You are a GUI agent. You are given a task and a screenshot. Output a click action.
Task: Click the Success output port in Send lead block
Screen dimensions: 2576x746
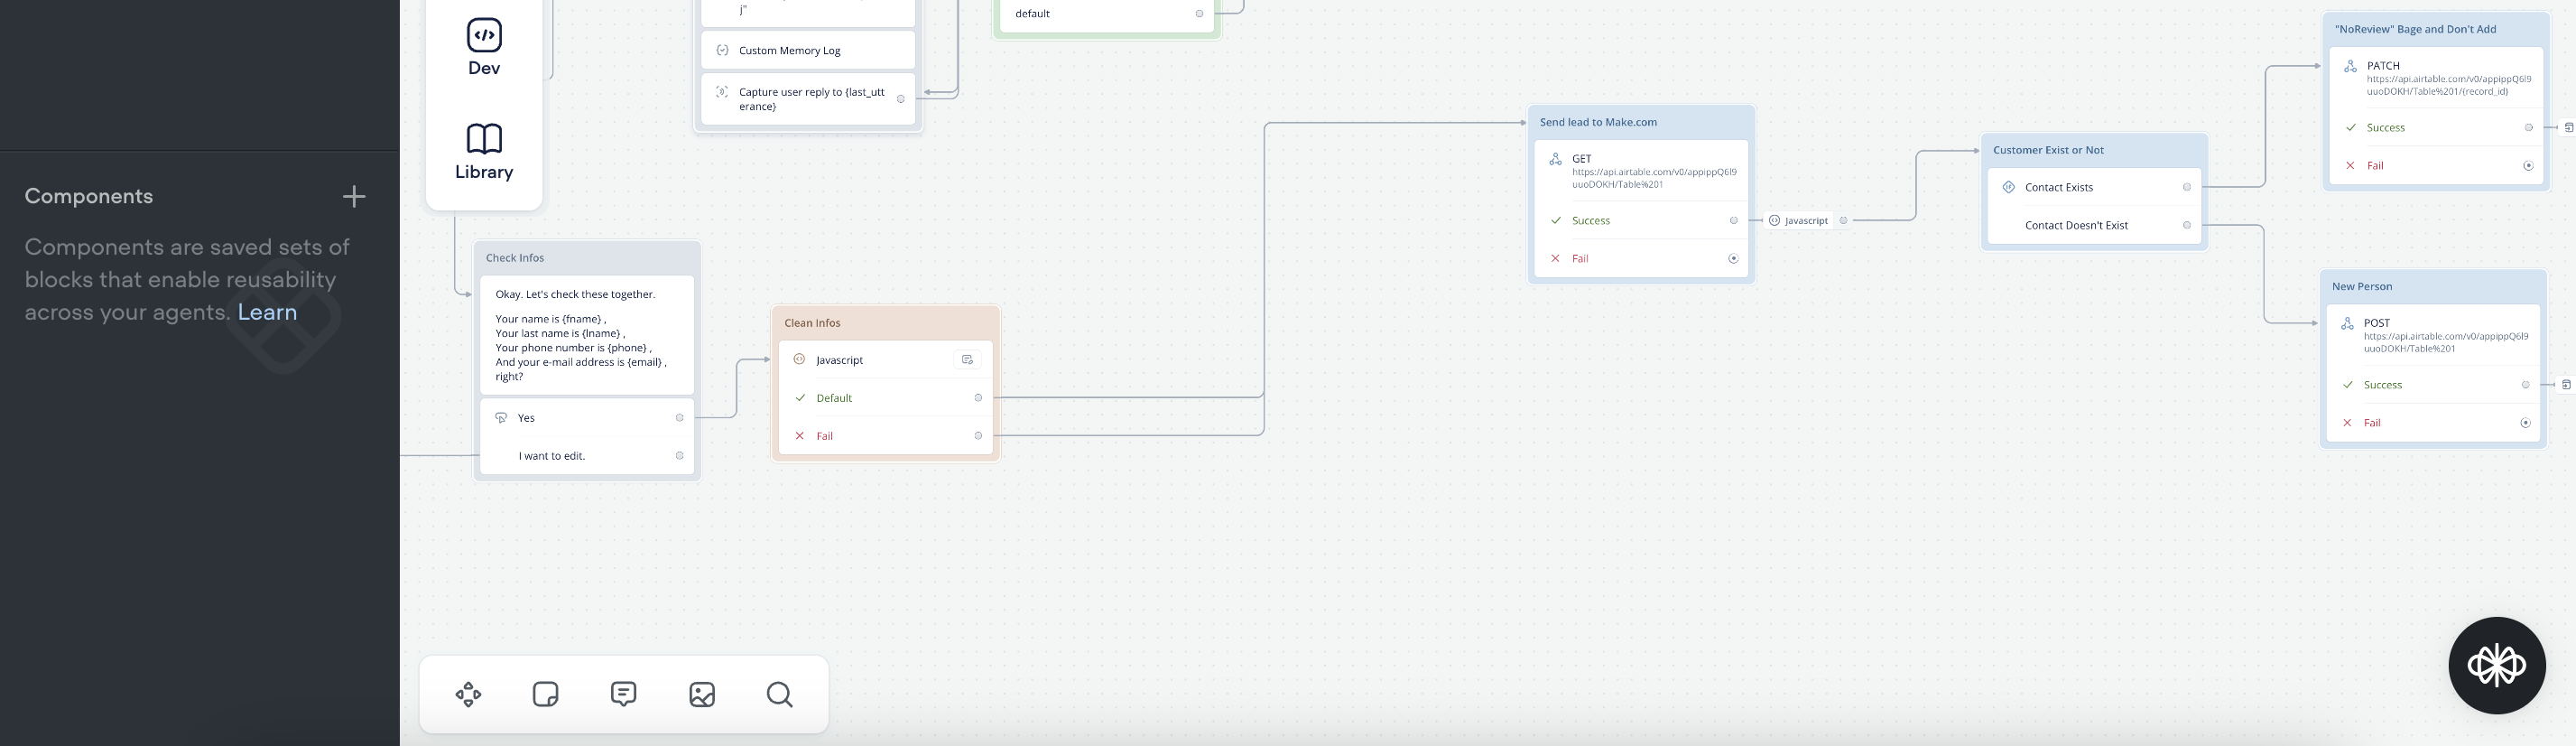point(1734,221)
